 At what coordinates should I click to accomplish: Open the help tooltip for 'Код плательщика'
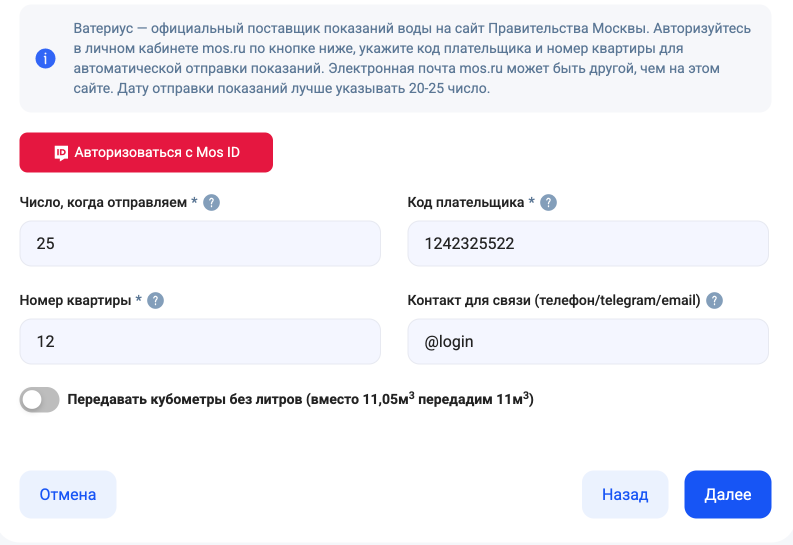[548, 202]
